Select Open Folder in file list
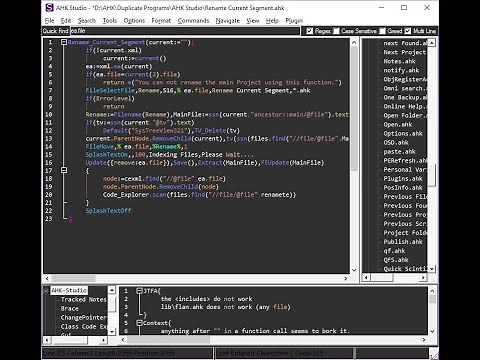 405,115
